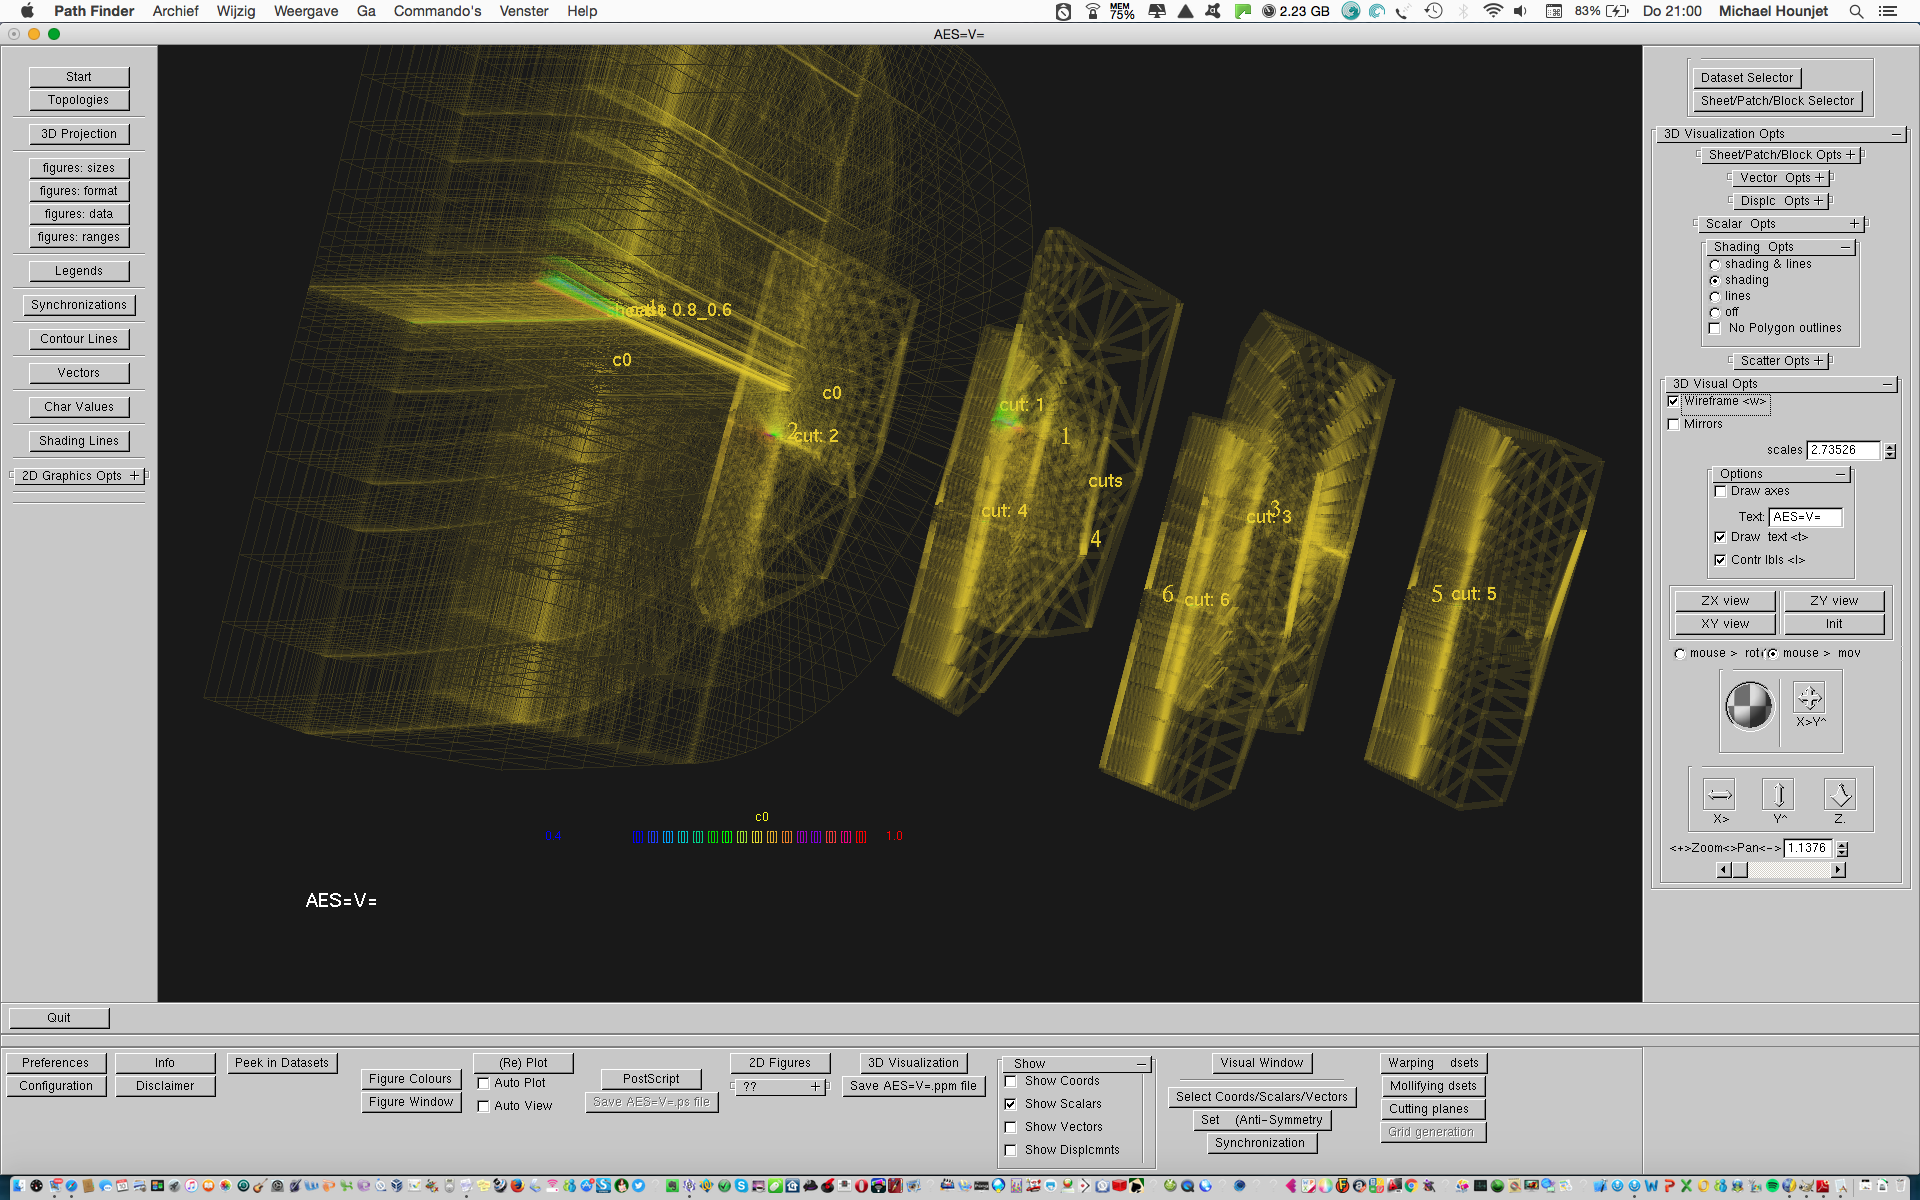Click the display mirroring menu bar icon

coord(1157,11)
